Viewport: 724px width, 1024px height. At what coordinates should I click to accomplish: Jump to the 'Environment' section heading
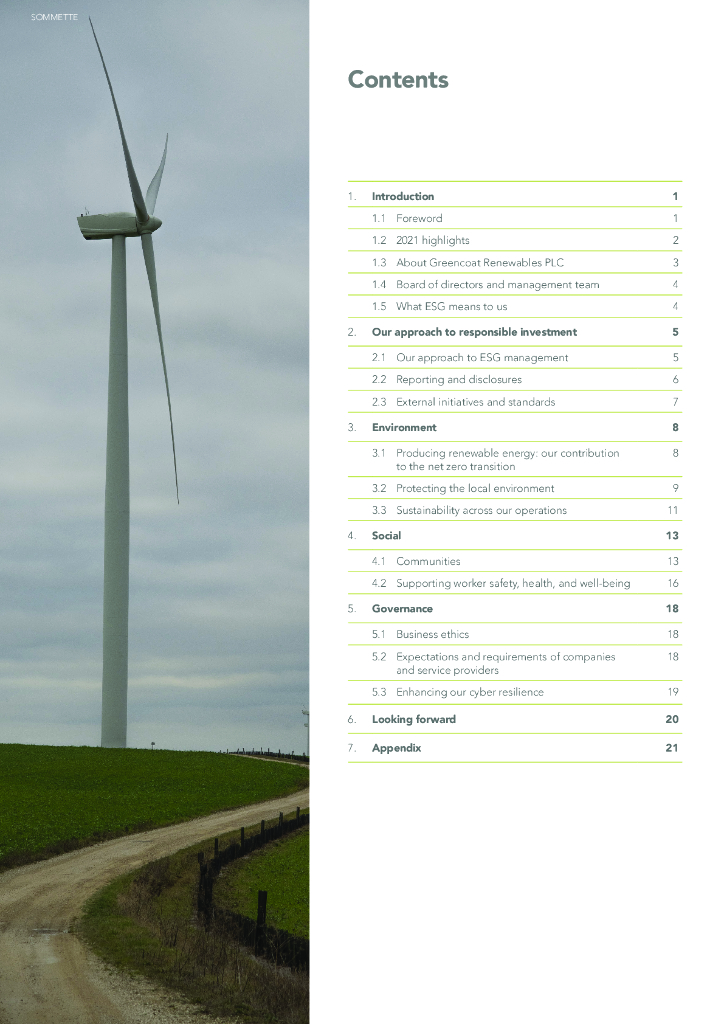coord(514,427)
